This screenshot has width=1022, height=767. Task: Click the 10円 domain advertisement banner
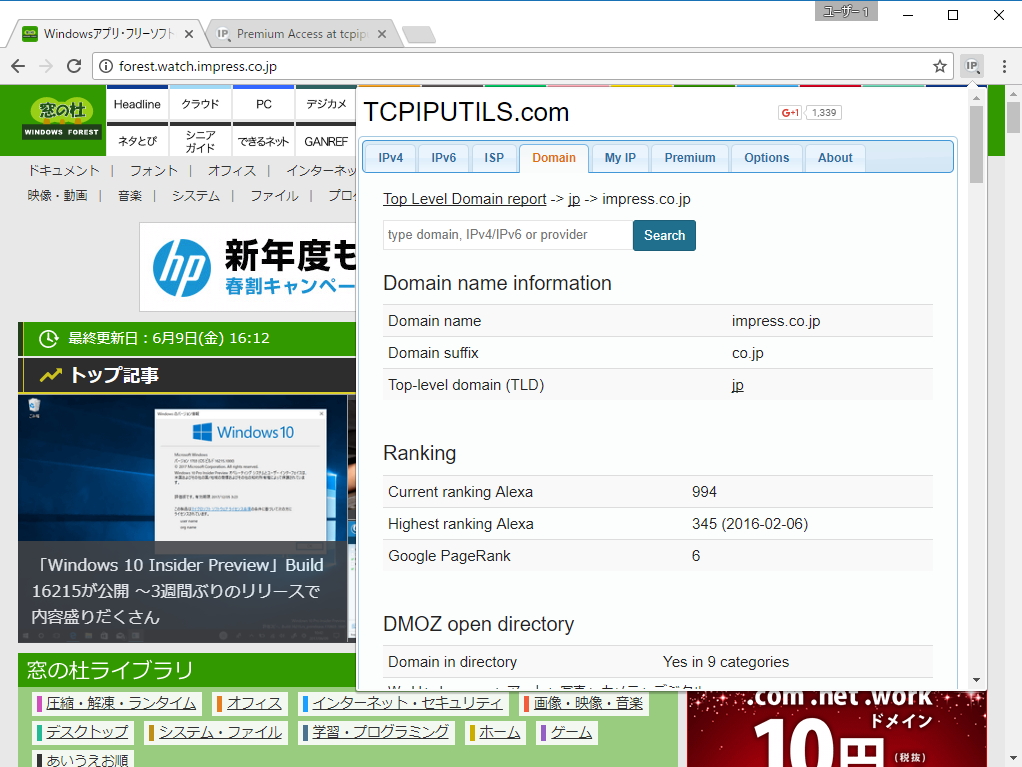[837, 729]
